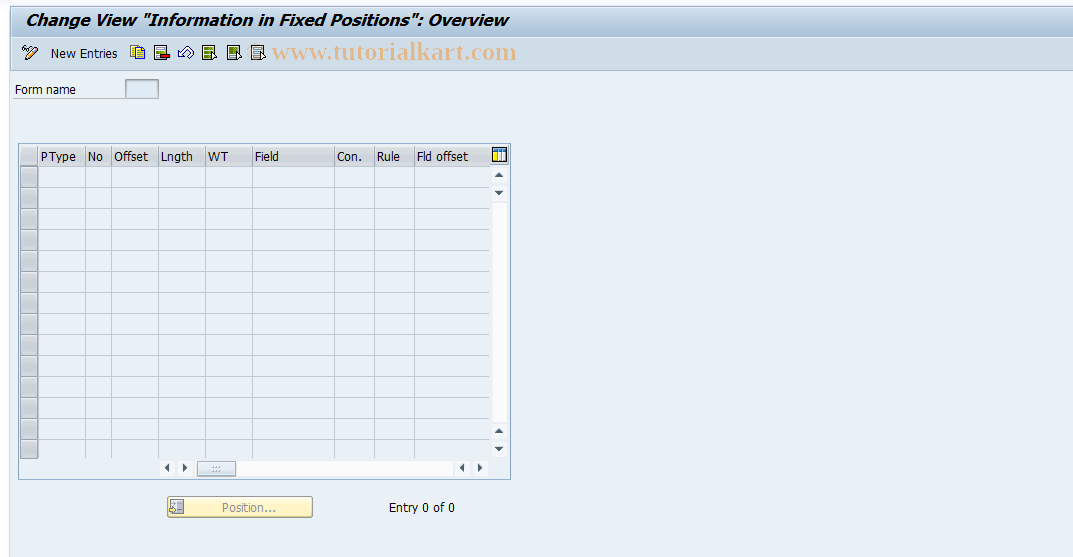Click top scroll-down arrow below header
1073x557 pixels.
click(500, 193)
